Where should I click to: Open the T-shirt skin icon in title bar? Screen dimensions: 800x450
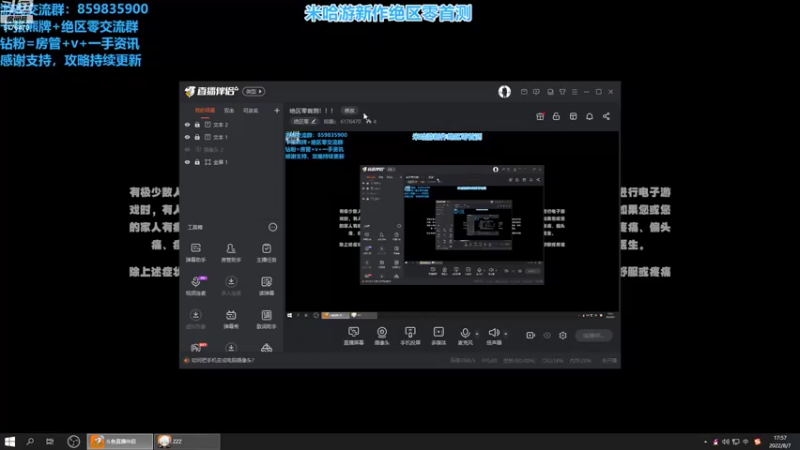562,92
